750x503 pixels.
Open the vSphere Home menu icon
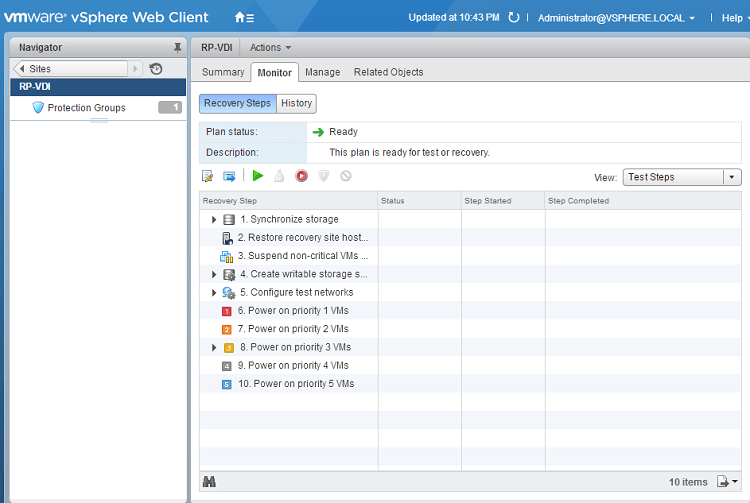(x=243, y=17)
